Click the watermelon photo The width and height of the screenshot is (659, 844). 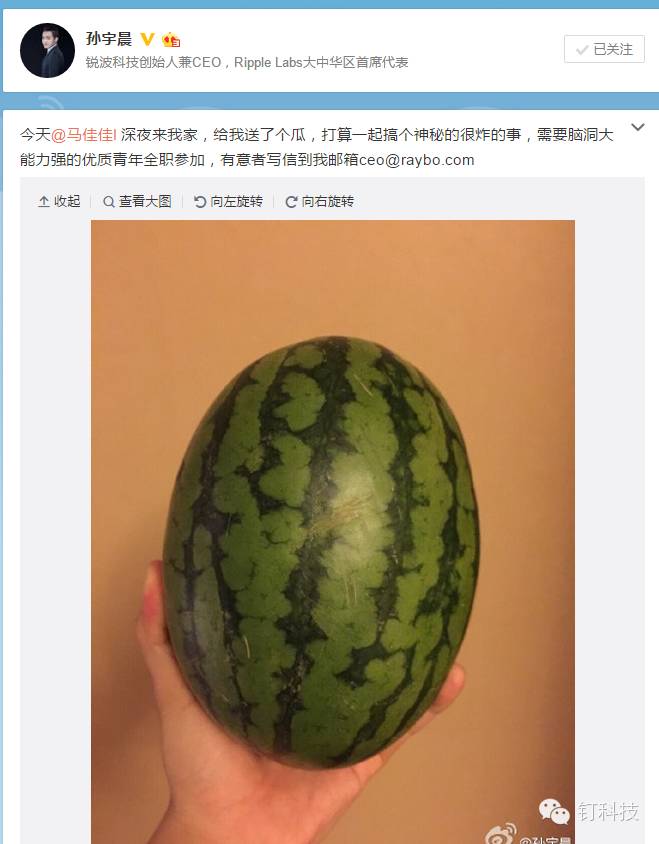click(333, 532)
